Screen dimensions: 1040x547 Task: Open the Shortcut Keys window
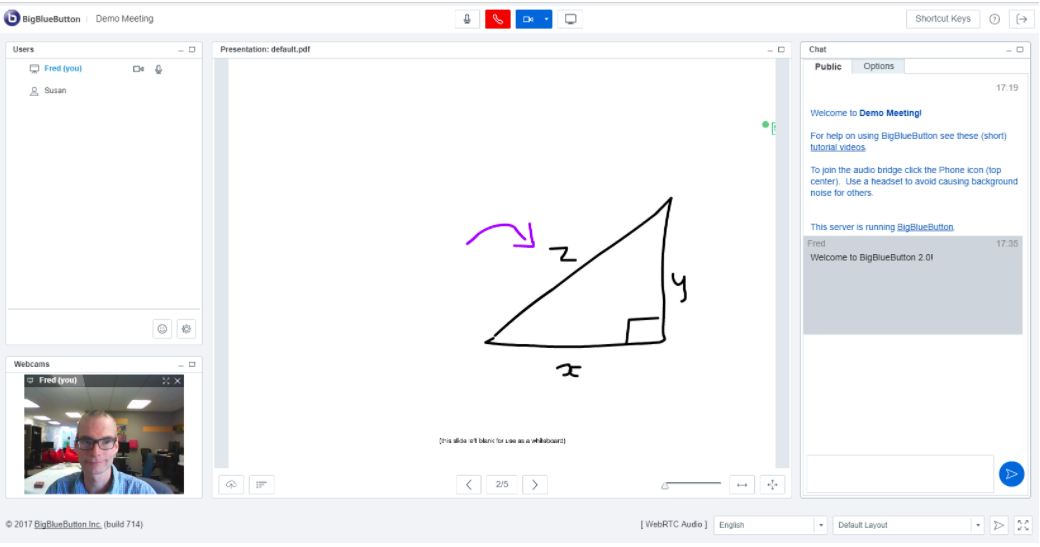(942, 19)
